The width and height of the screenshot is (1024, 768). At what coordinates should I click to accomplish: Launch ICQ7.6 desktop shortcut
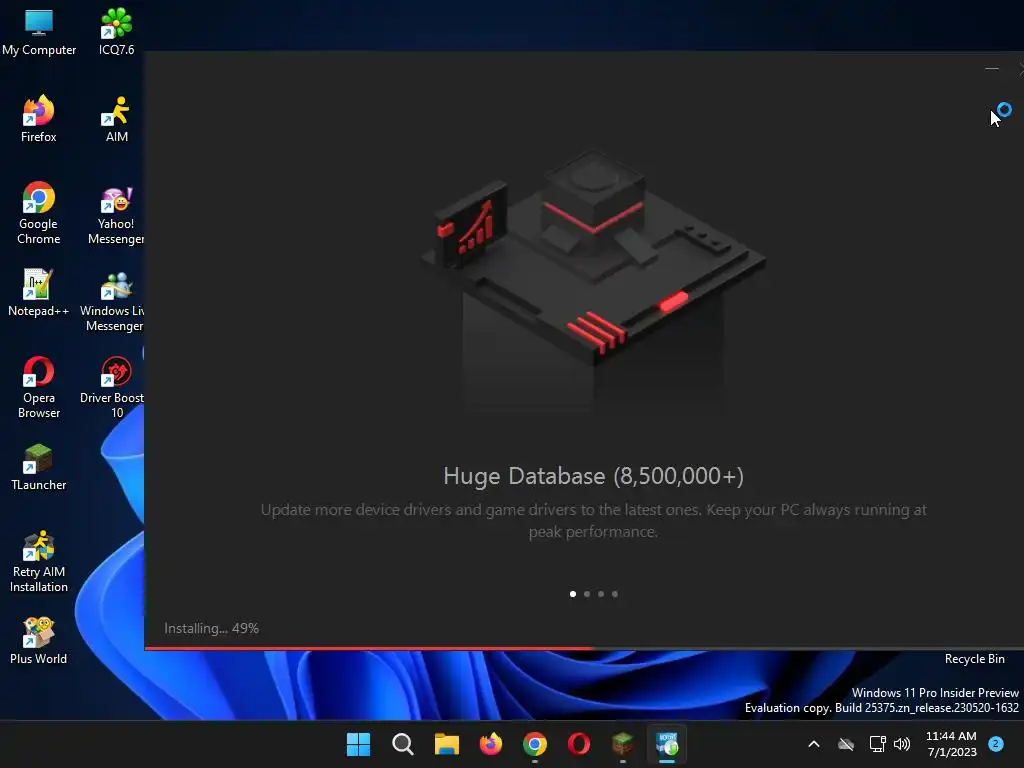(116, 32)
